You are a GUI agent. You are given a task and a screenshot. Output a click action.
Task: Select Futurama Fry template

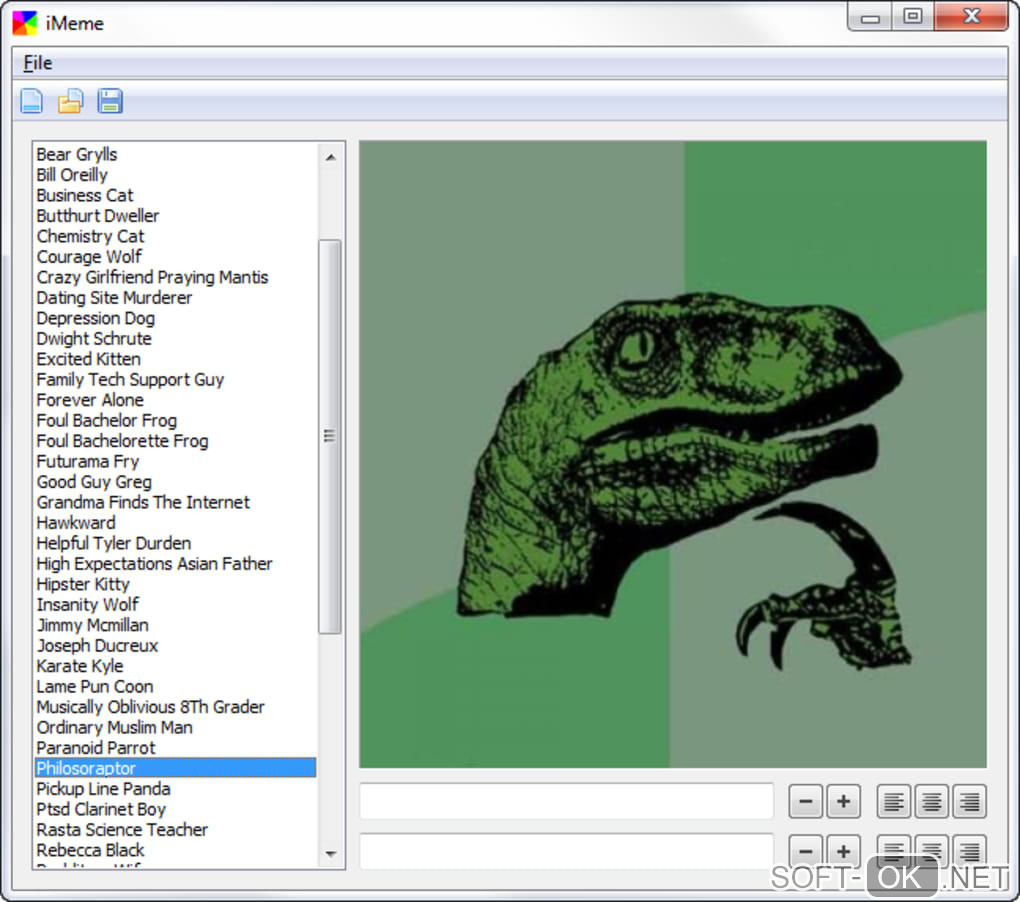[175, 462]
